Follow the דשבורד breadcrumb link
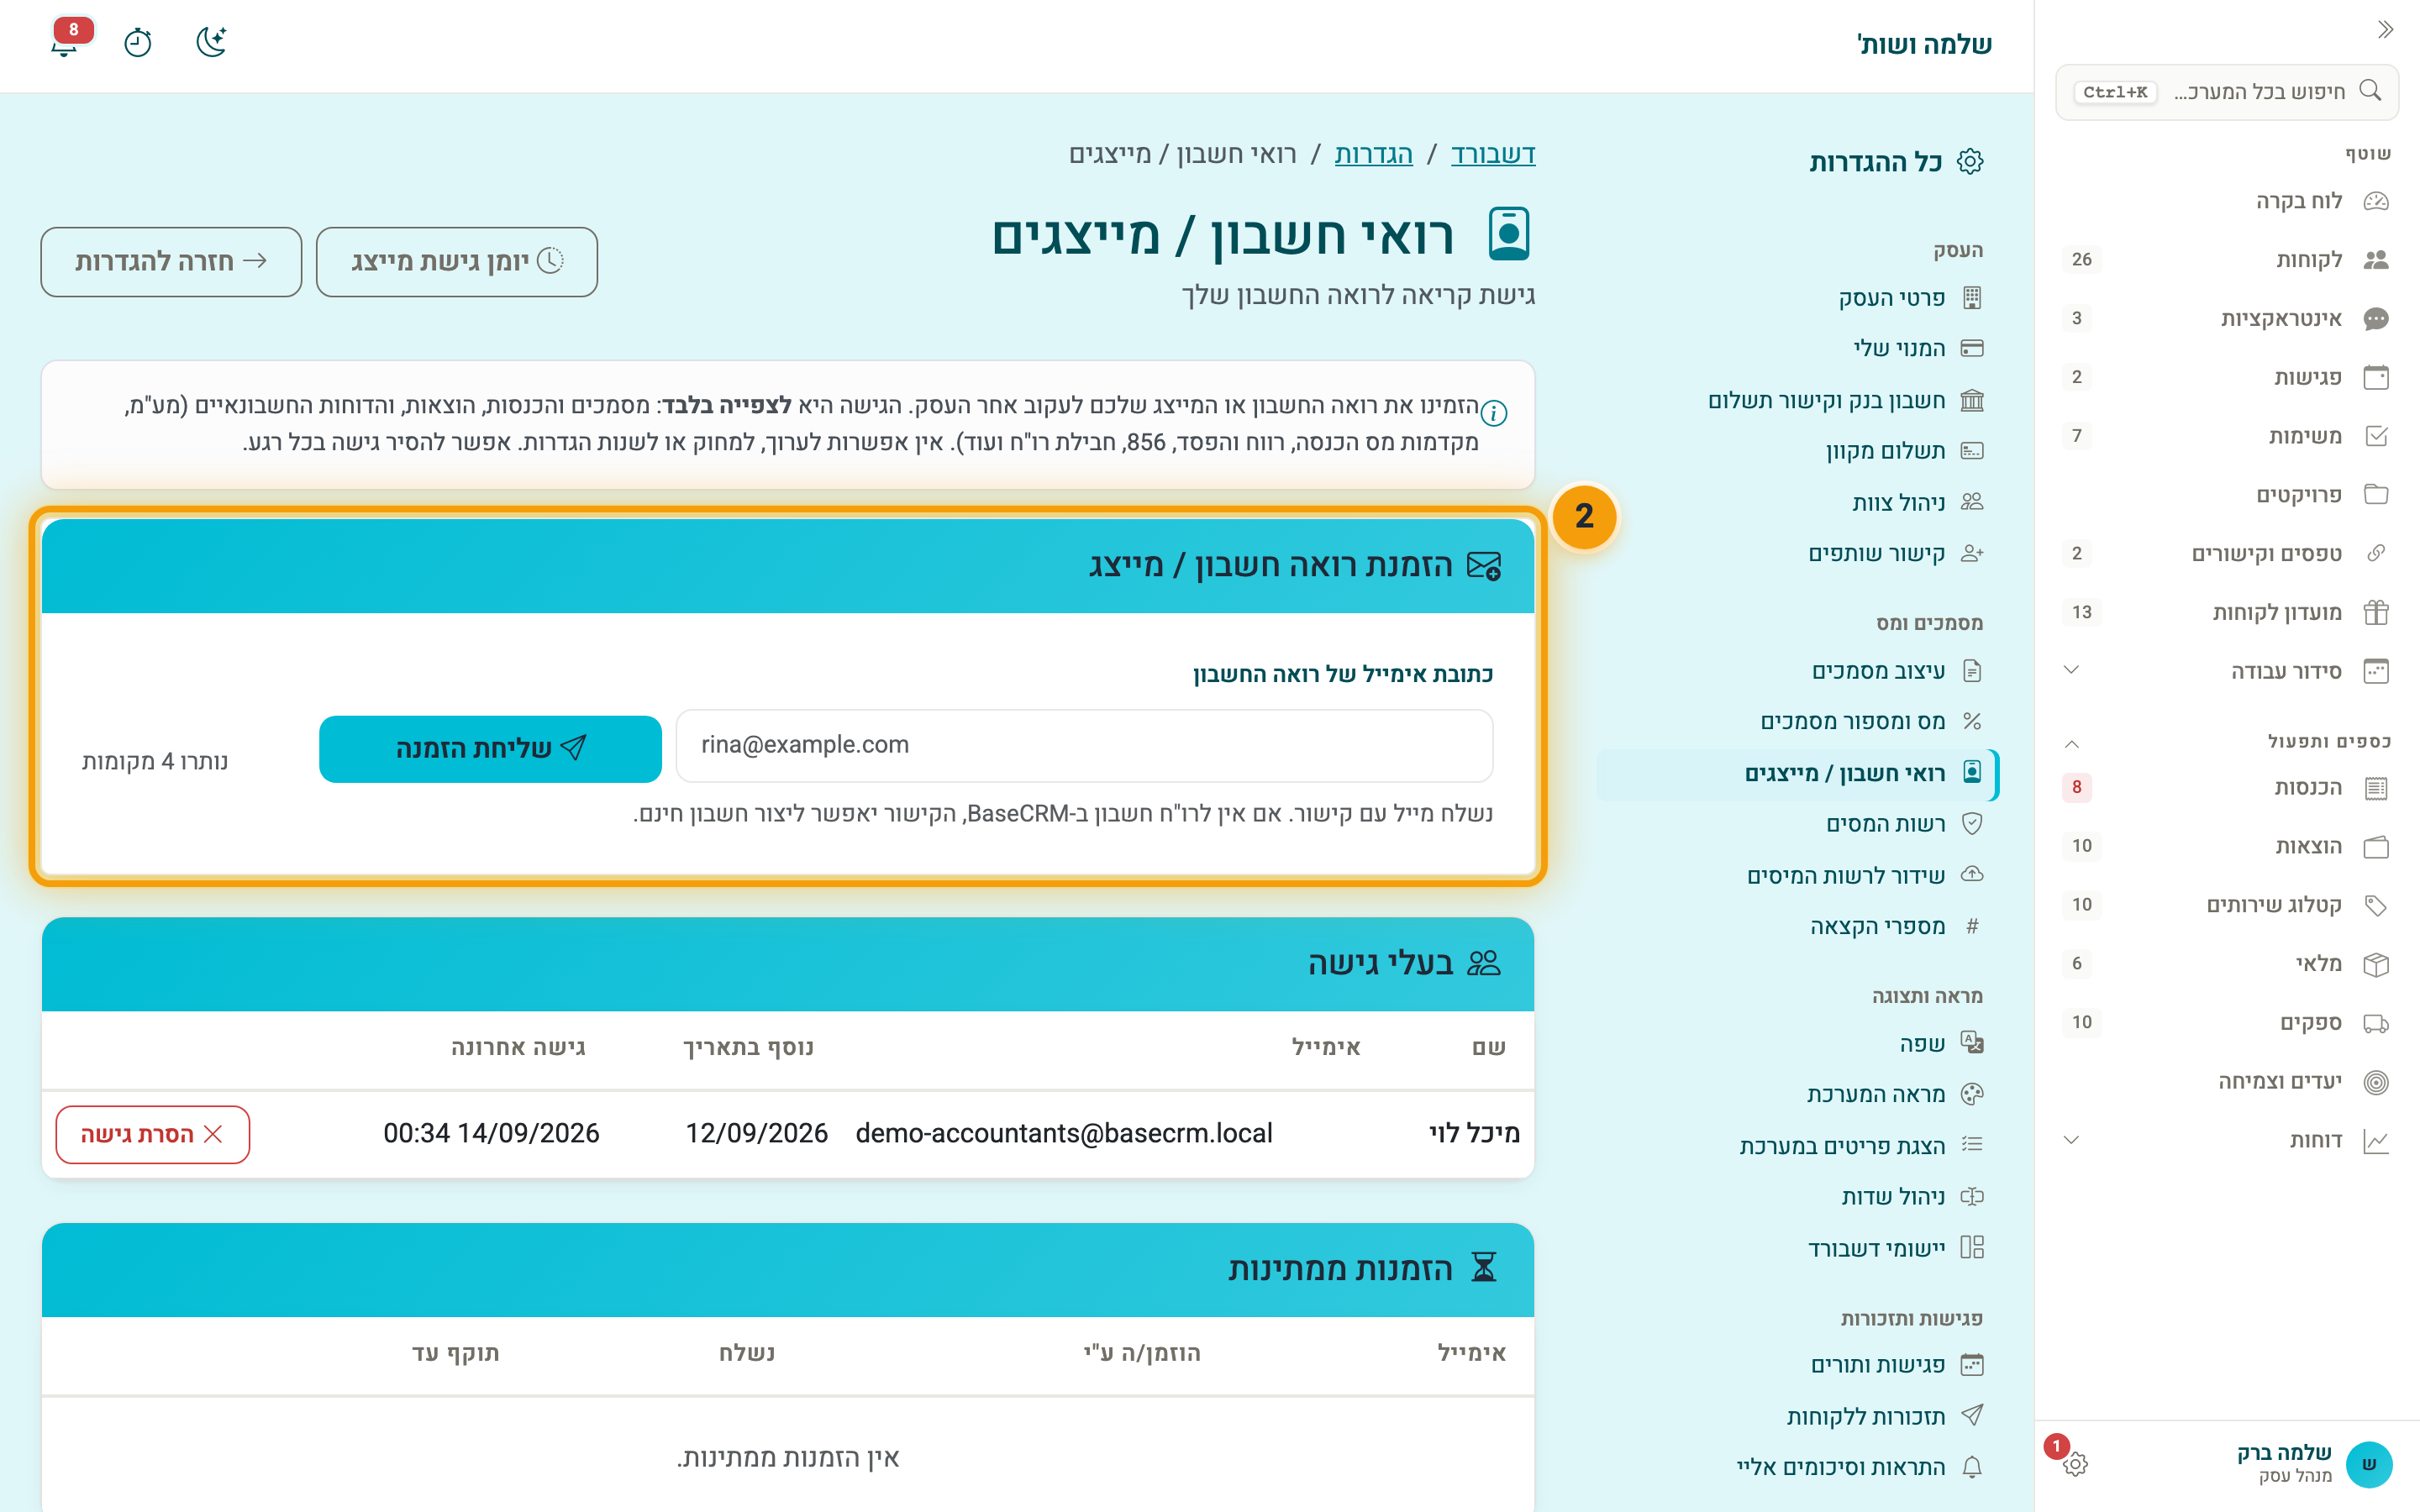Screen dimensions: 2420x1512 tap(1493, 154)
